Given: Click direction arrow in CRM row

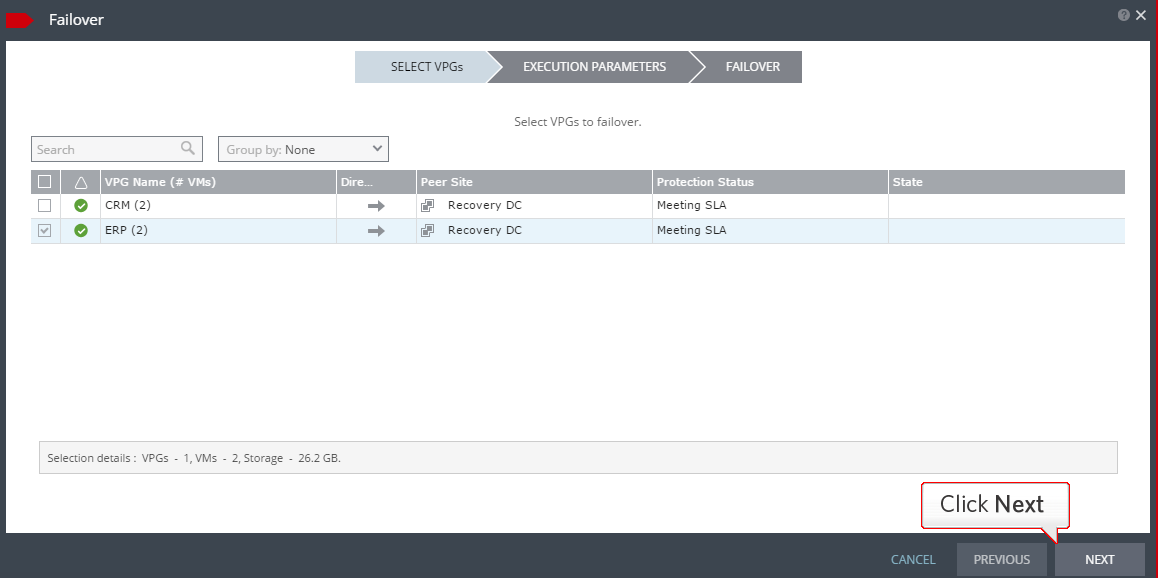Looking at the screenshot, I should 376,206.
